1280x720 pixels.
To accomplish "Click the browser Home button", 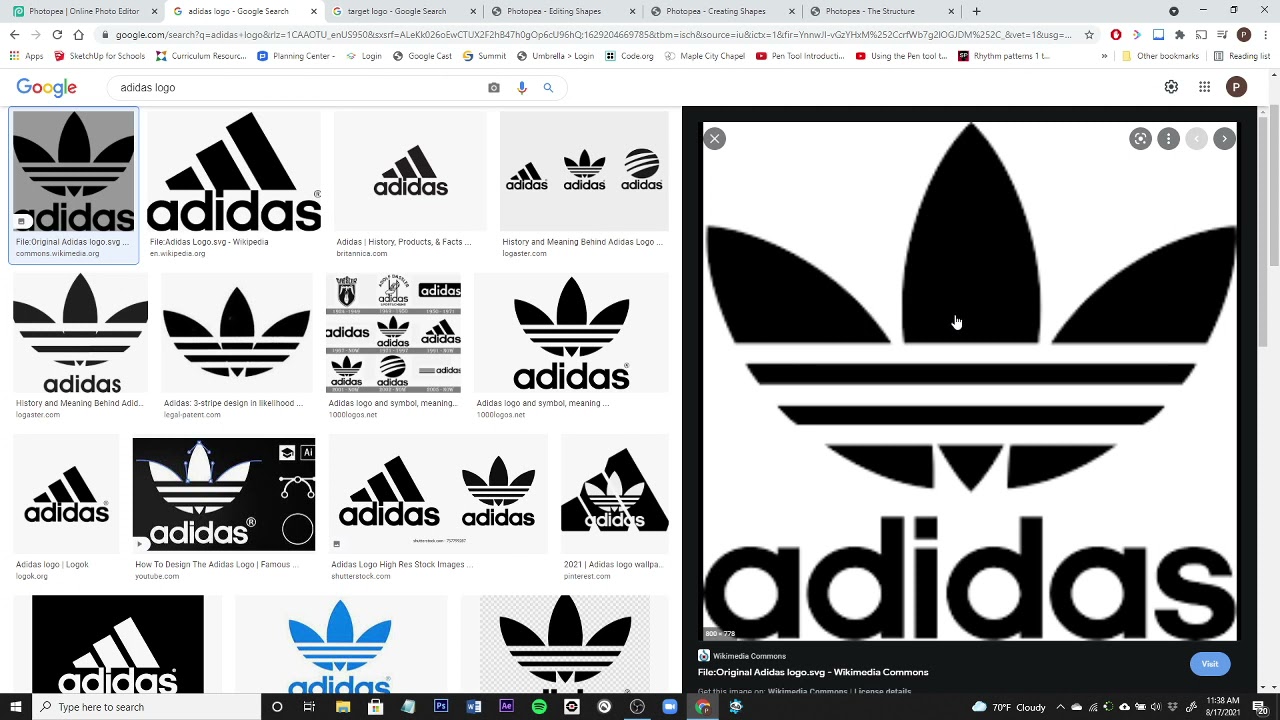I will point(78,35).
